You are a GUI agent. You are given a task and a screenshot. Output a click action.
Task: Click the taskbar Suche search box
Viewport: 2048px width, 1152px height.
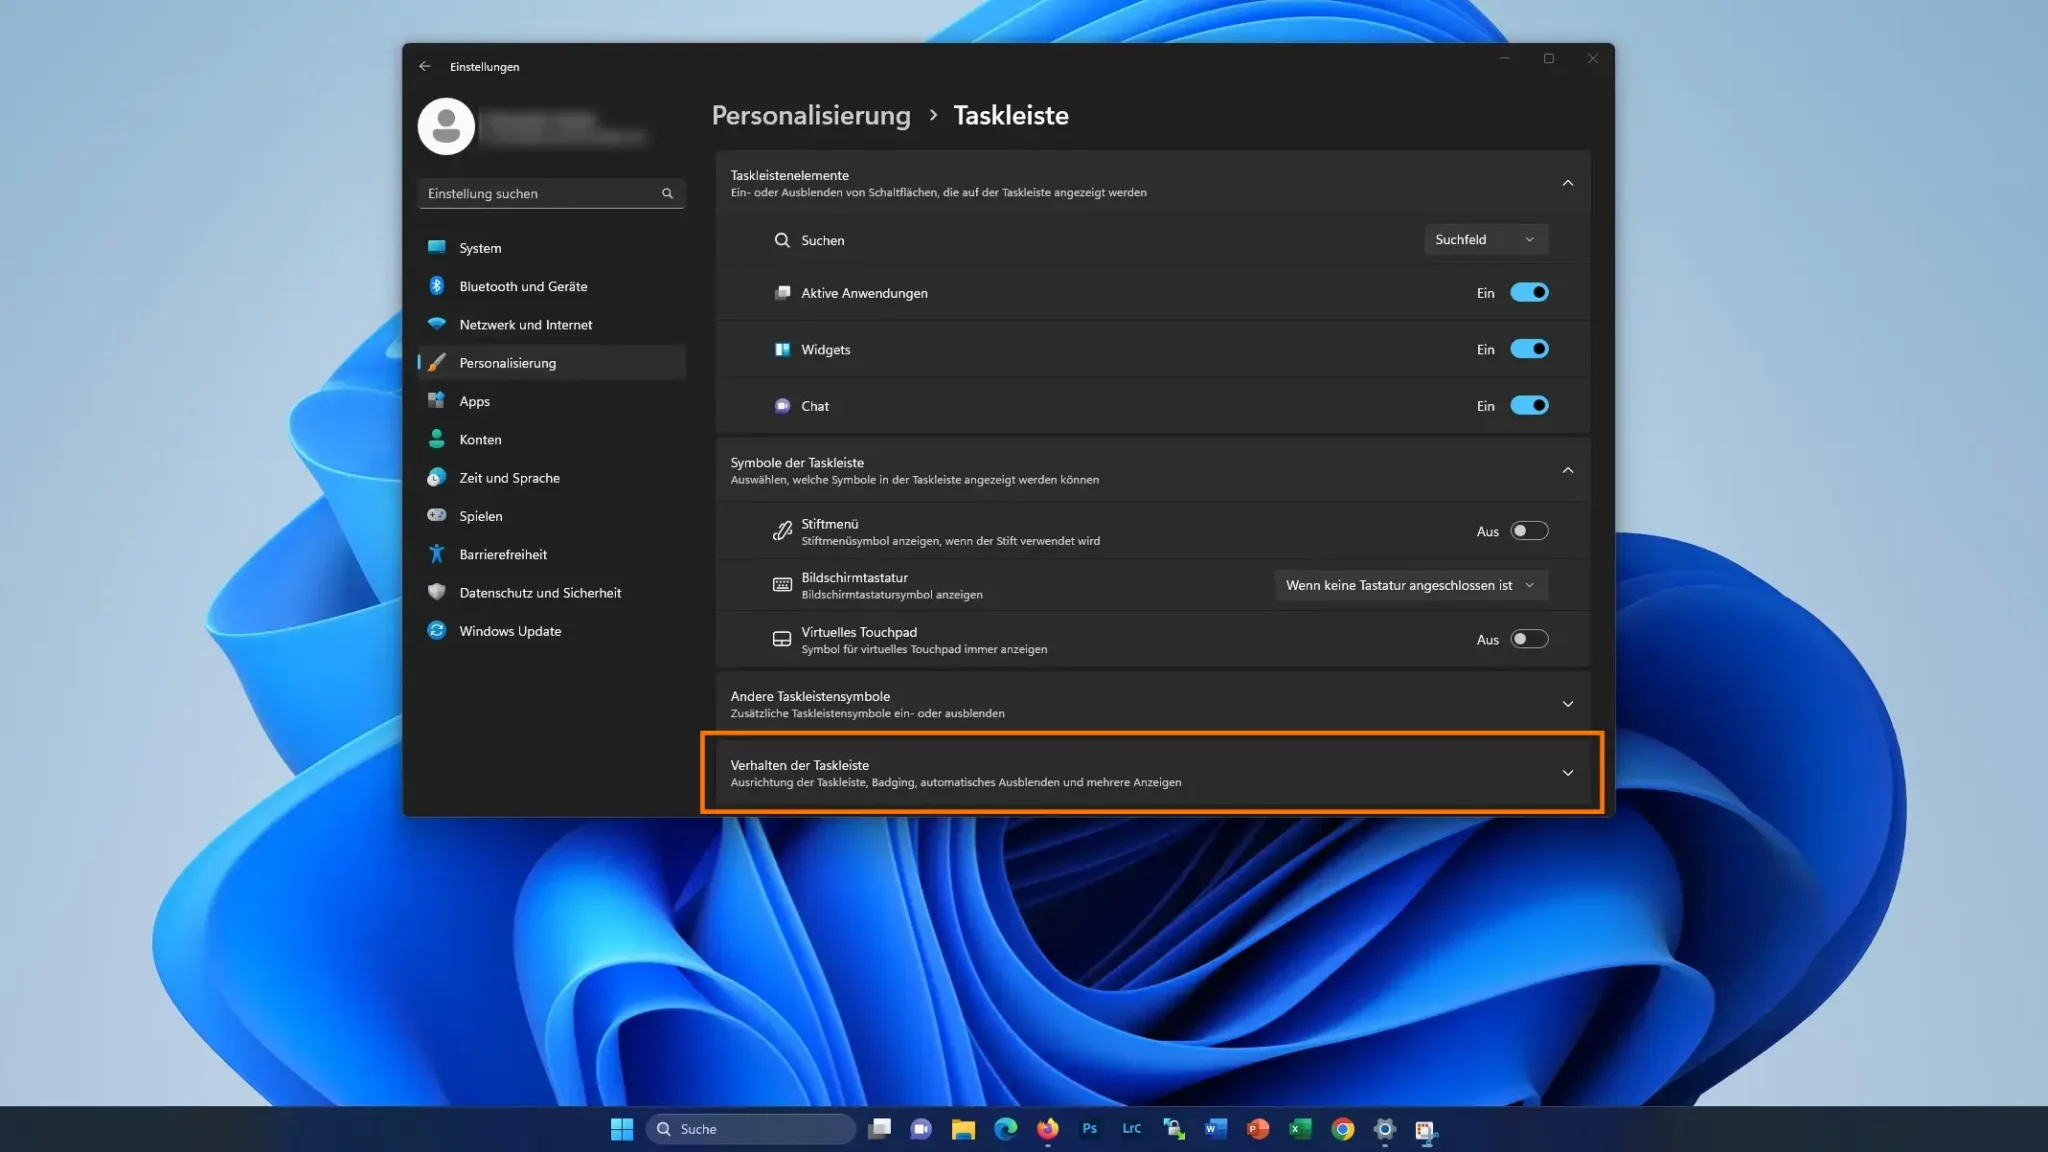751,1129
